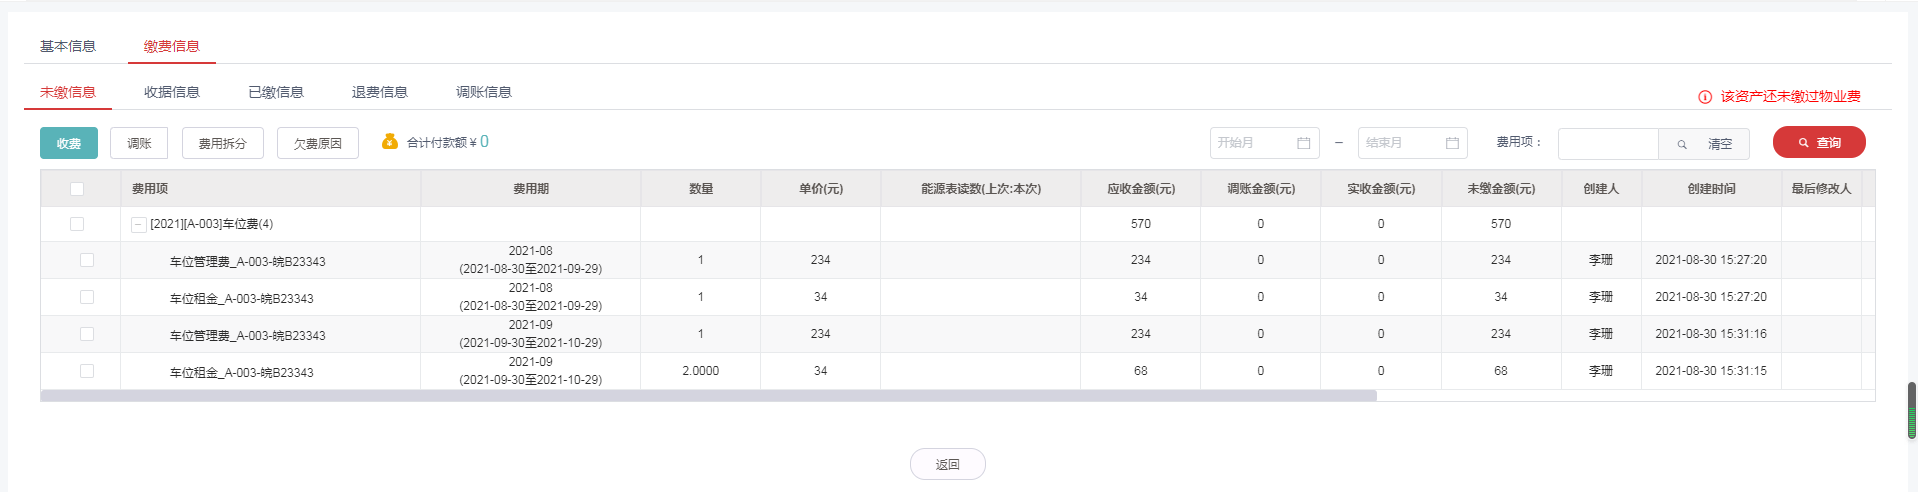Click the 欠费原因 button
This screenshot has width=1918, height=492.
tap(318, 143)
